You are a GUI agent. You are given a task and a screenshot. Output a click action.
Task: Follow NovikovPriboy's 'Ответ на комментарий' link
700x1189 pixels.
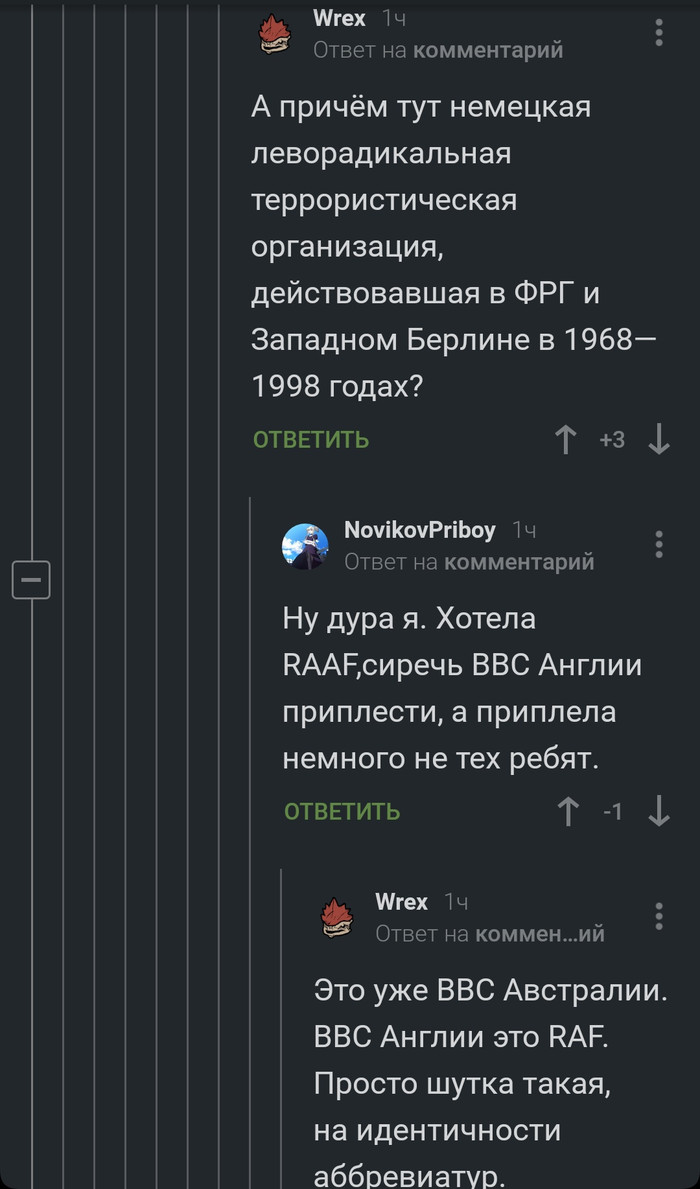coord(469,562)
